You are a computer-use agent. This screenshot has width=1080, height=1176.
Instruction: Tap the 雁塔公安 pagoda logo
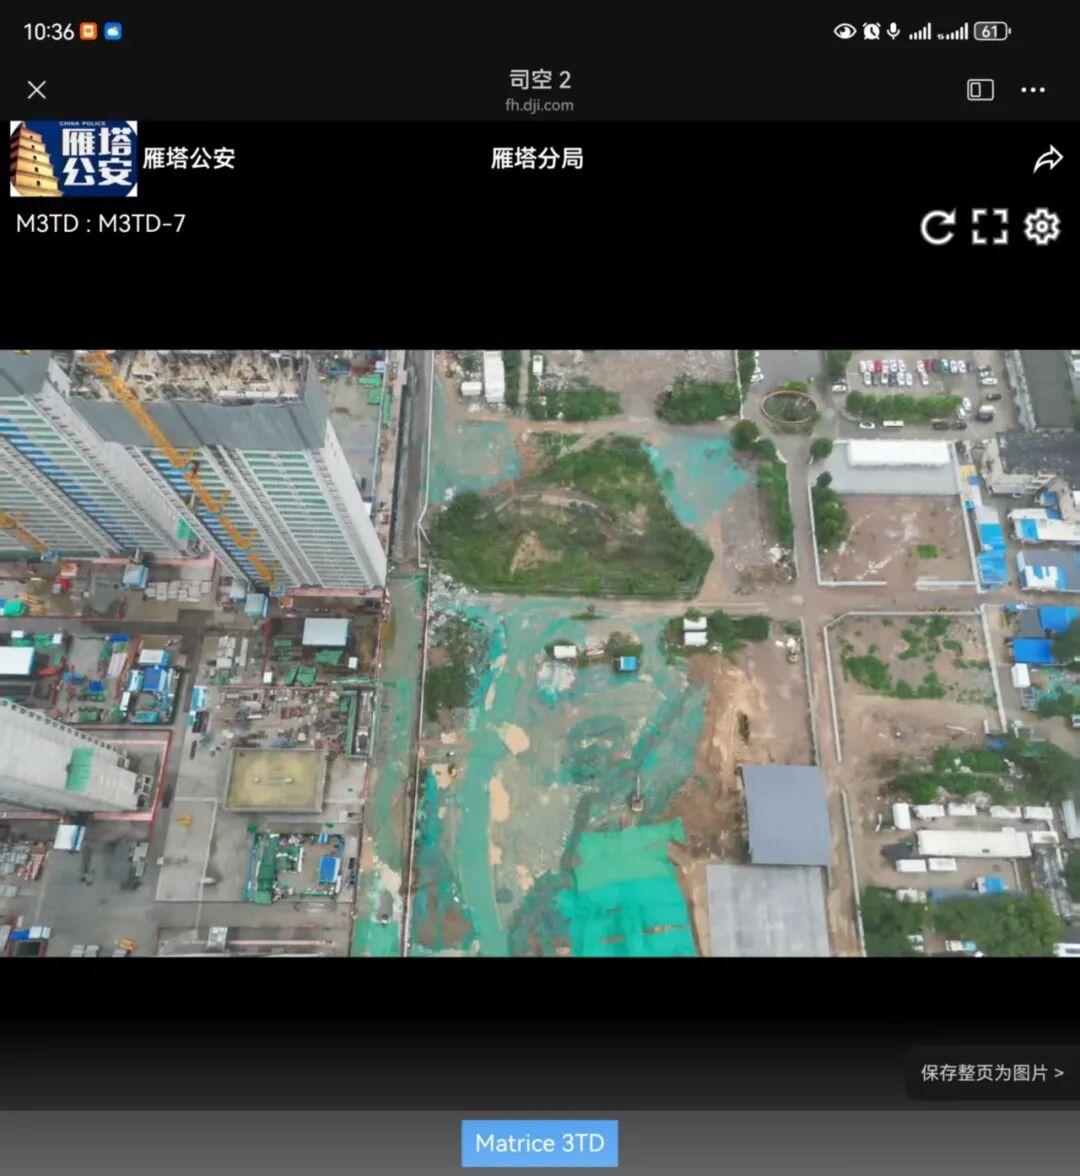pyautogui.click(x=73, y=159)
